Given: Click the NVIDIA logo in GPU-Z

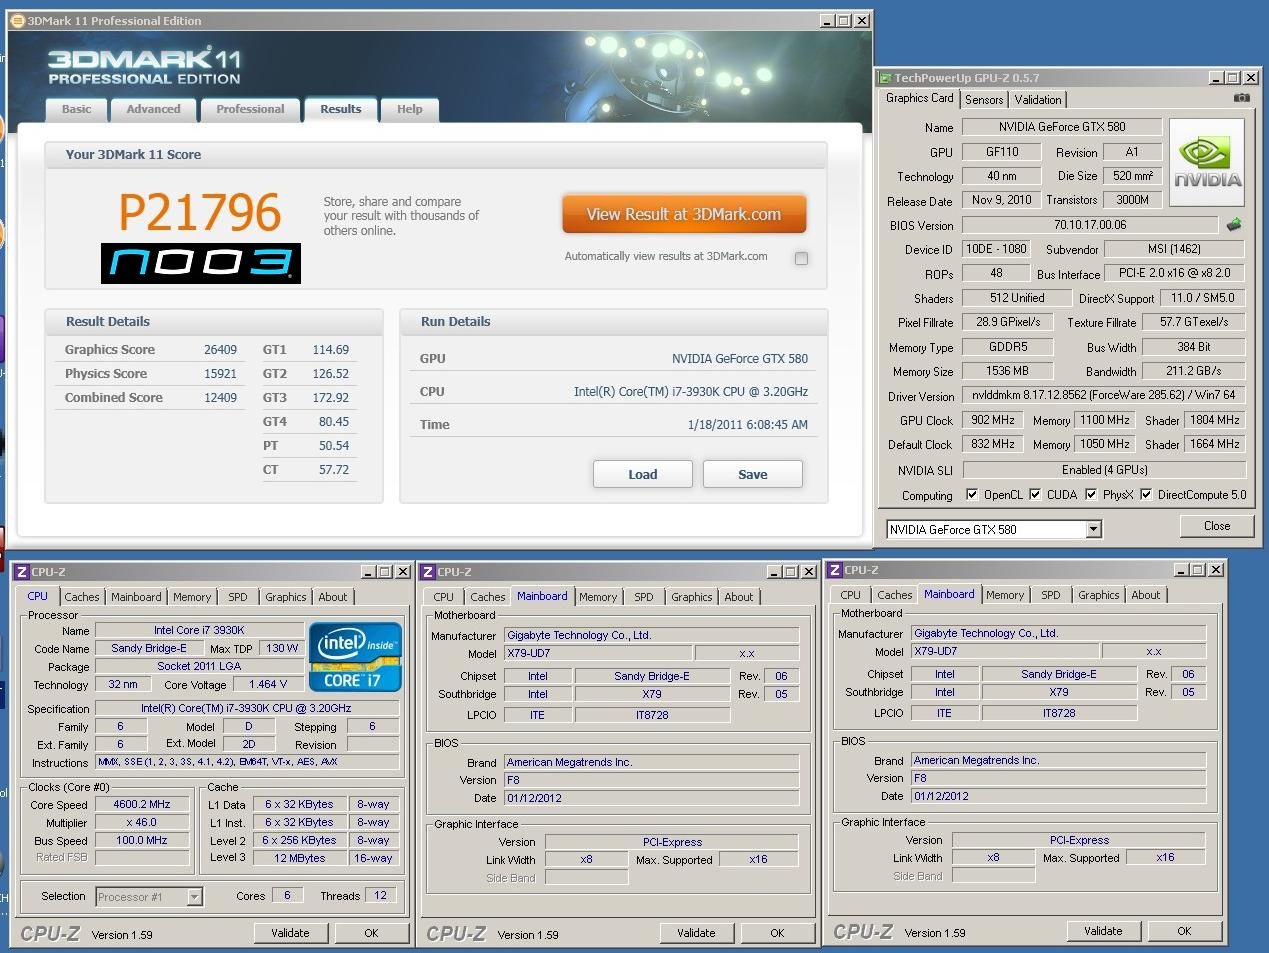Looking at the screenshot, I should [x=1207, y=163].
